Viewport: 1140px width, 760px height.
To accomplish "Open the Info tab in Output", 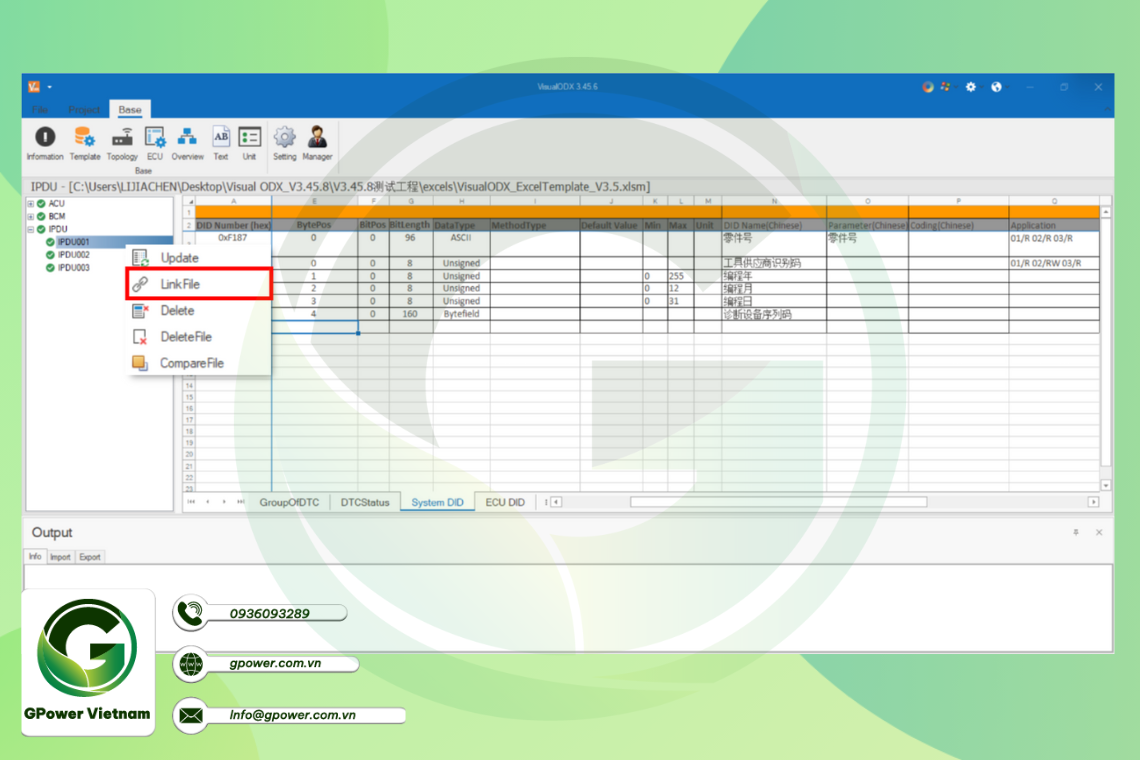I will pyautogui.click(x=35, y=556).
